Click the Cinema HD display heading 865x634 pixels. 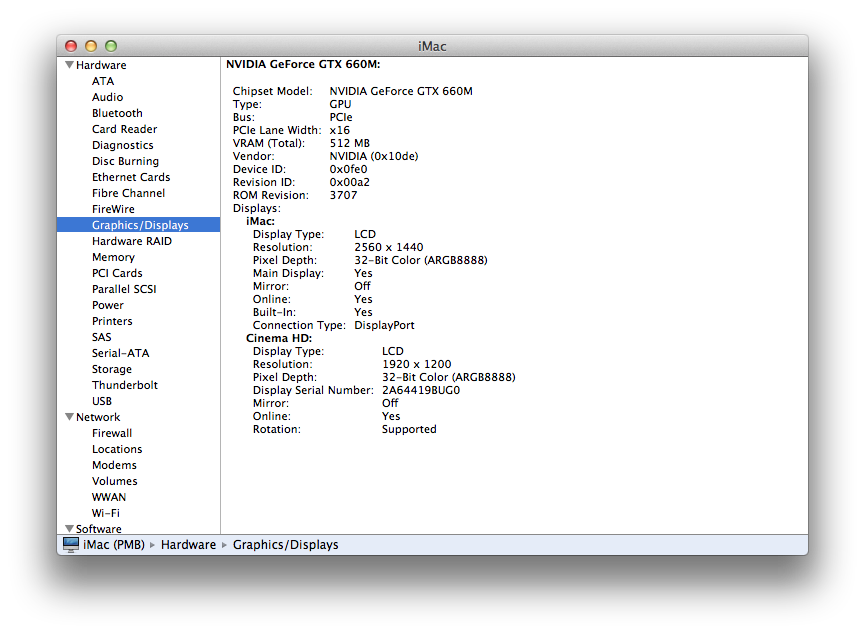279,338
